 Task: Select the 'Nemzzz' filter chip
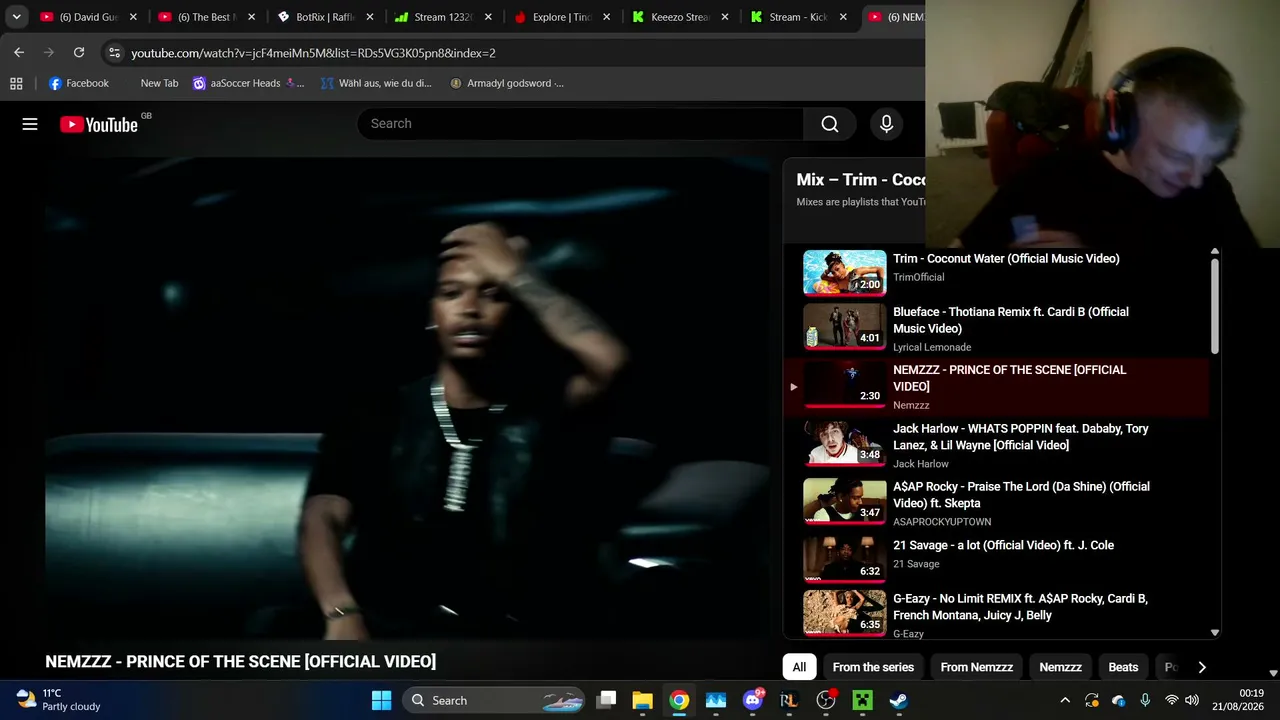click(1060, 667)
